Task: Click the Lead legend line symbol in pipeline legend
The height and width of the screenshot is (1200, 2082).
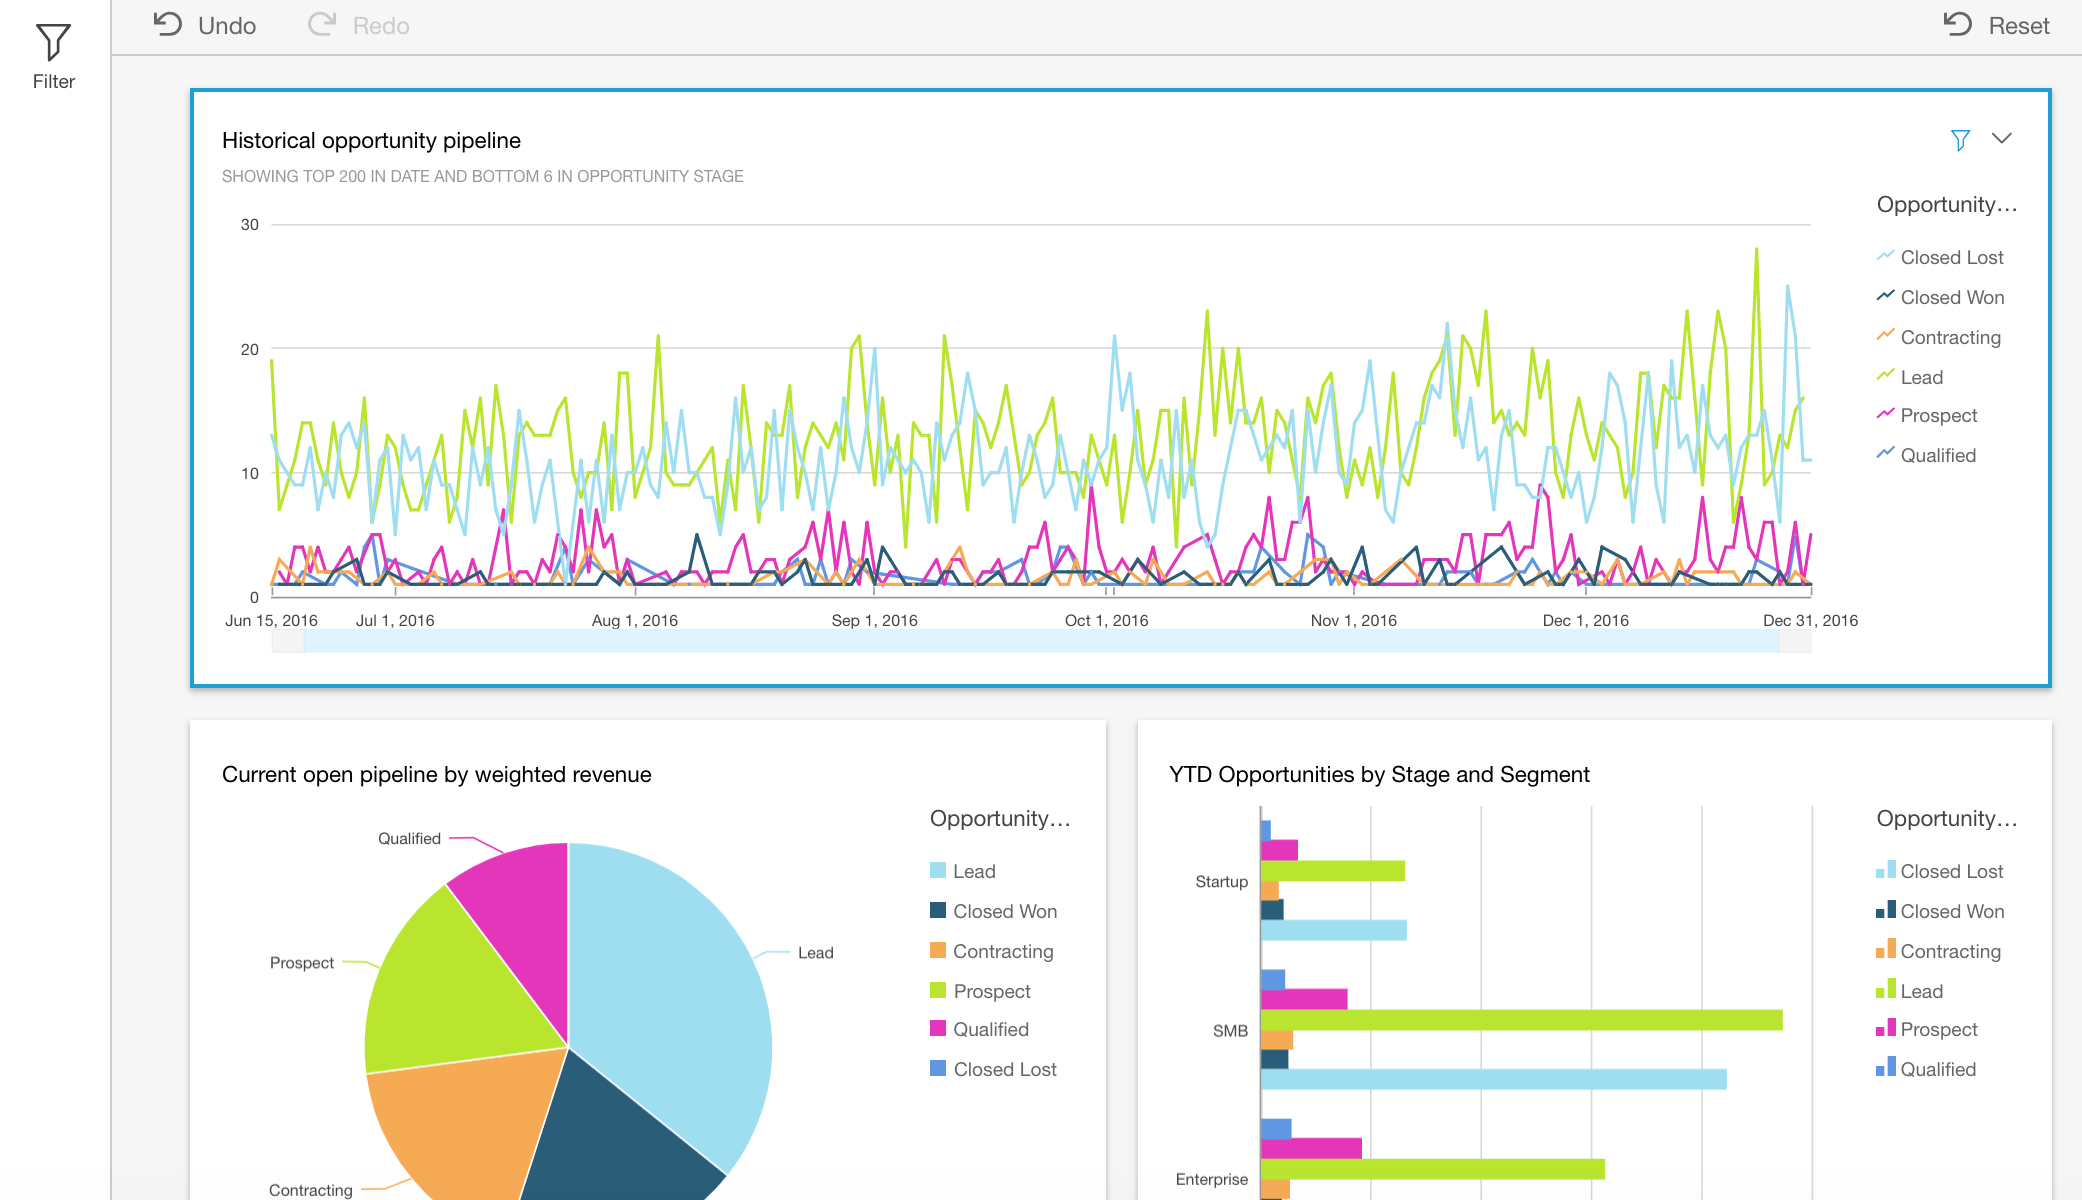Action: click(x=1884, y=377)
